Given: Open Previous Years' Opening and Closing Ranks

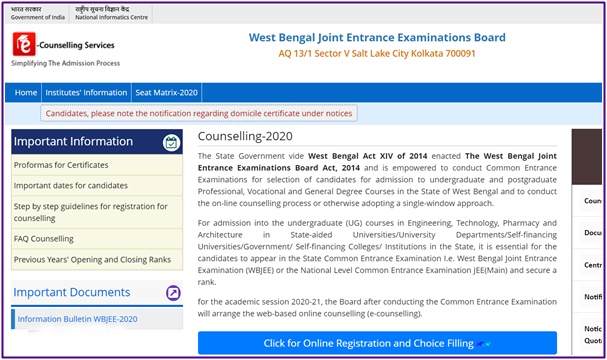Looking at the screenshot, I should (x=97, y=259).
